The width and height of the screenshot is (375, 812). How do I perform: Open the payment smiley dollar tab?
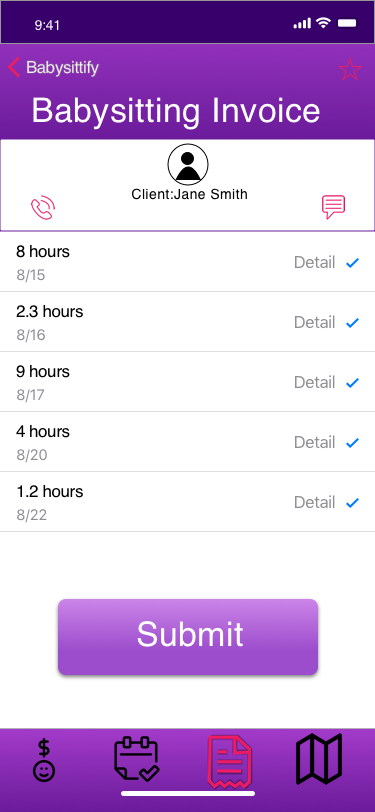point(44,760)
